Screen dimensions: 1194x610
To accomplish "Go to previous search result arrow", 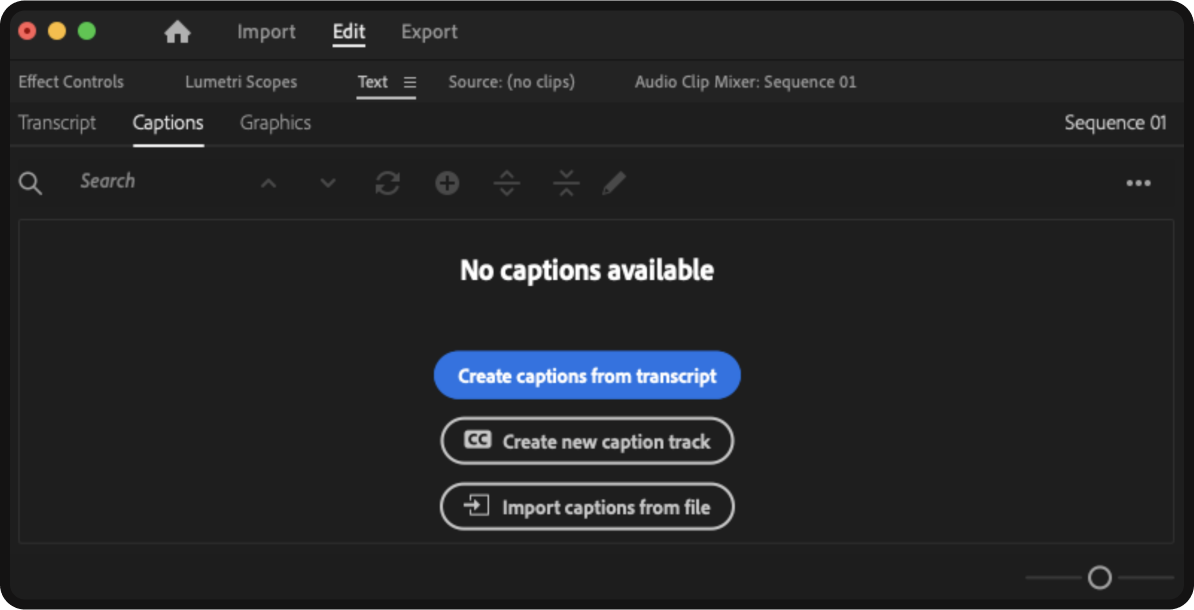I will (x=268, y=183).
